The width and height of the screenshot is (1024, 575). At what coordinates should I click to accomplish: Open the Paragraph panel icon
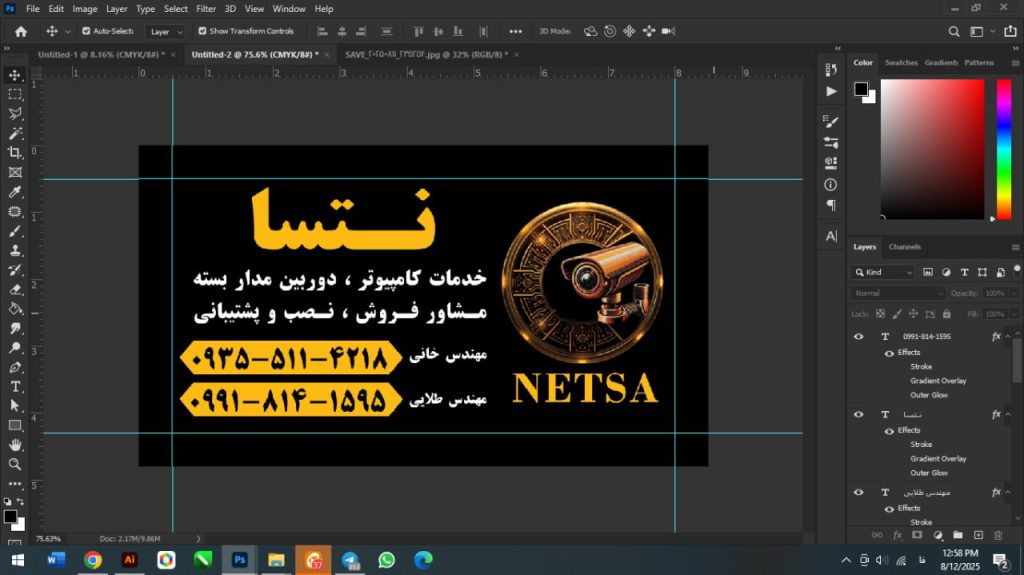point(831,205)
